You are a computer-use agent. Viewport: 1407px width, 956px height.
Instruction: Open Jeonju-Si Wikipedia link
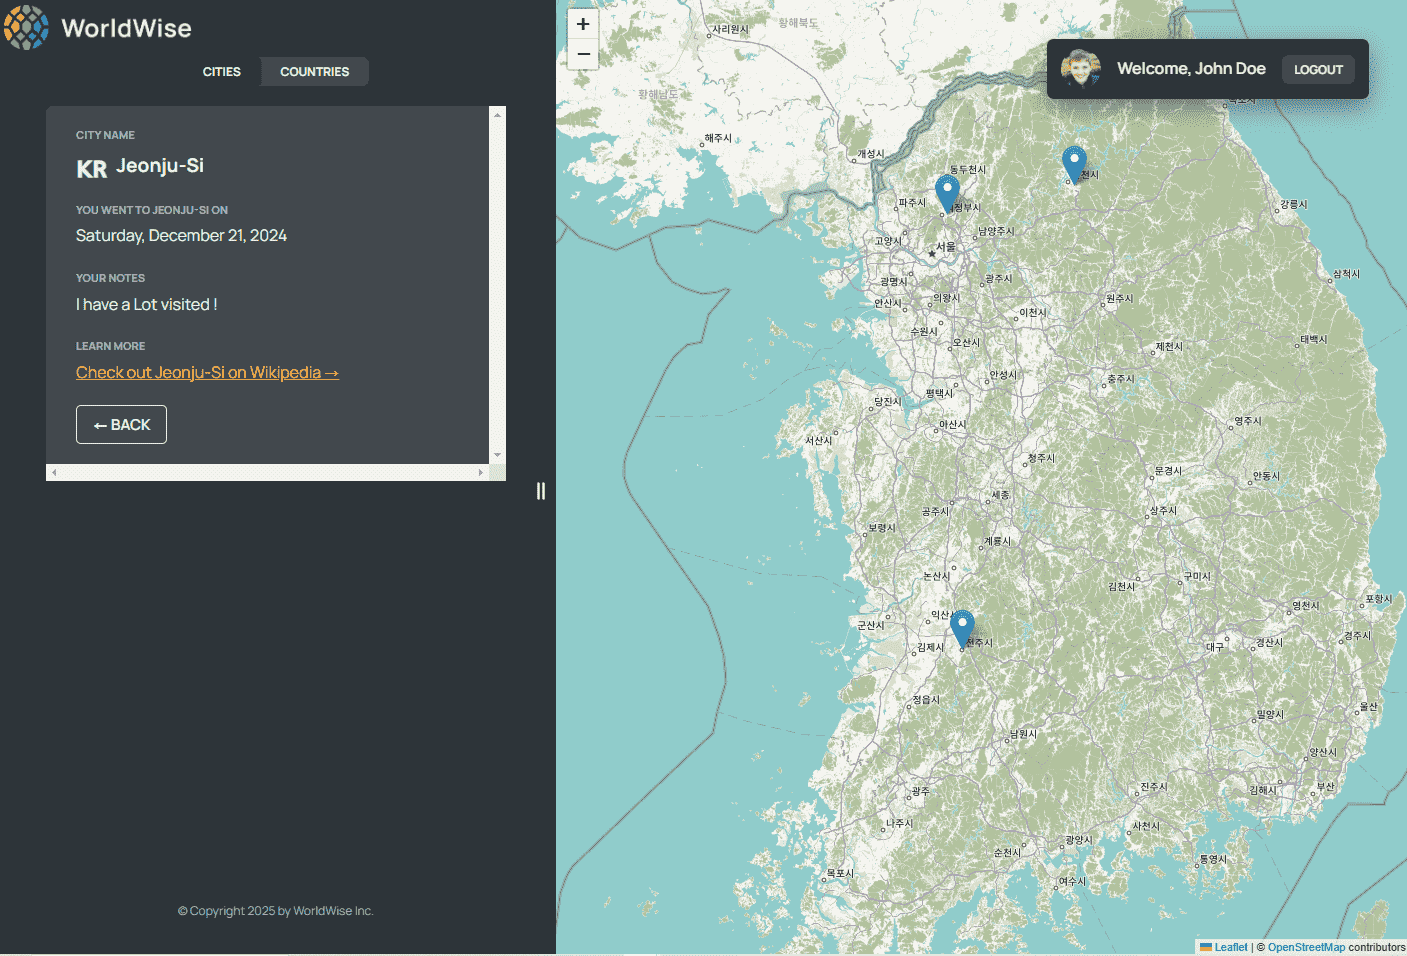pyautogui.click(x=207, y=373)
